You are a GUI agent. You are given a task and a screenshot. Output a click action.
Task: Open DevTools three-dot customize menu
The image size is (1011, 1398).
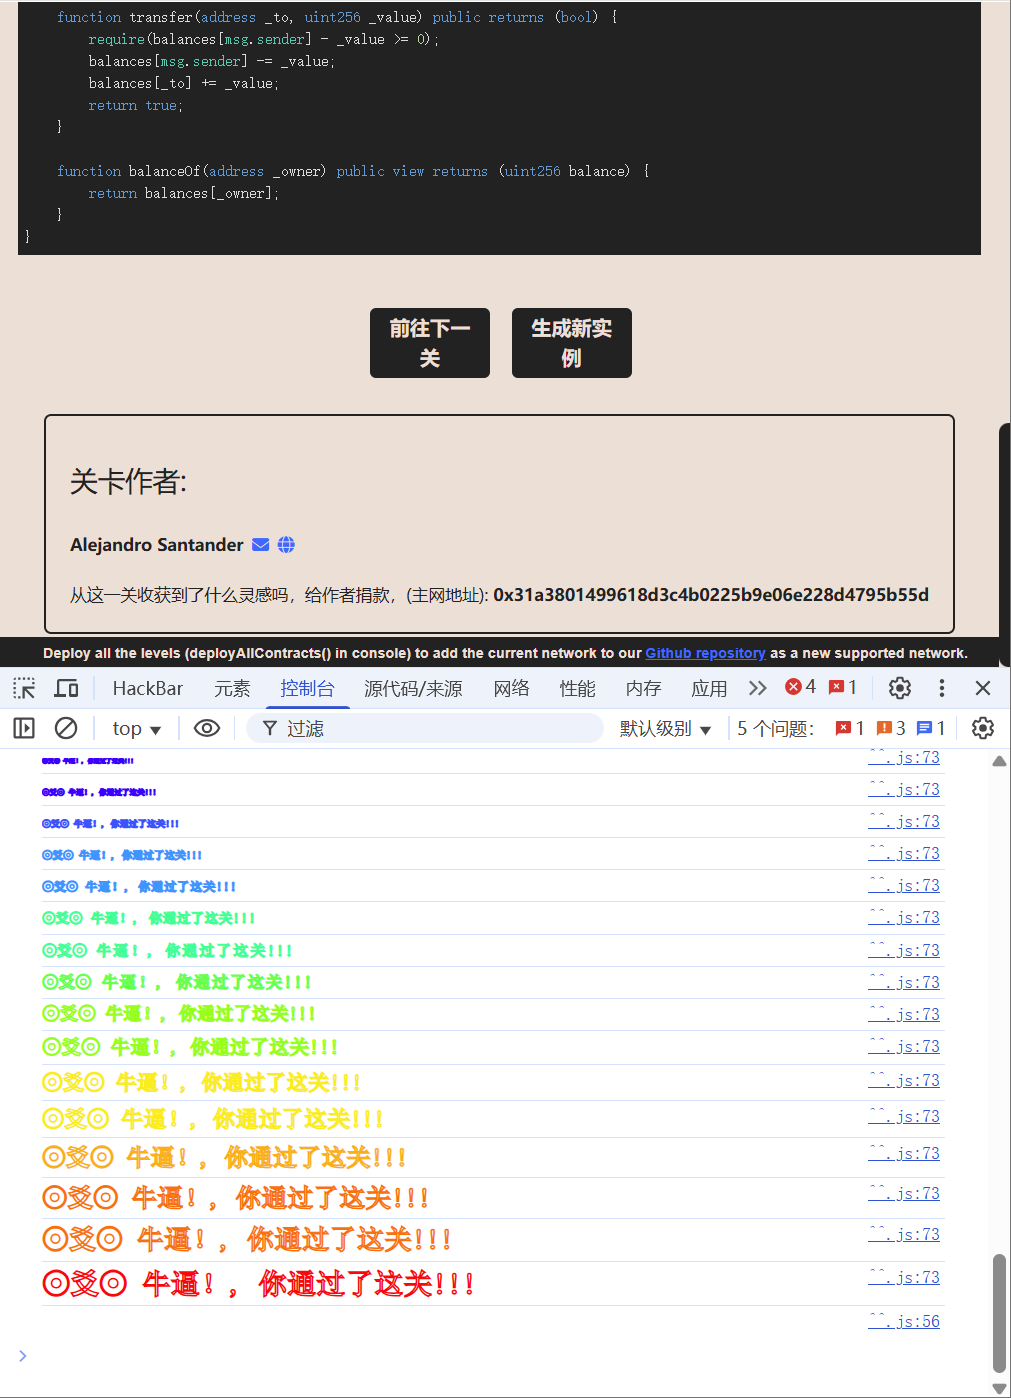[941, 688]
